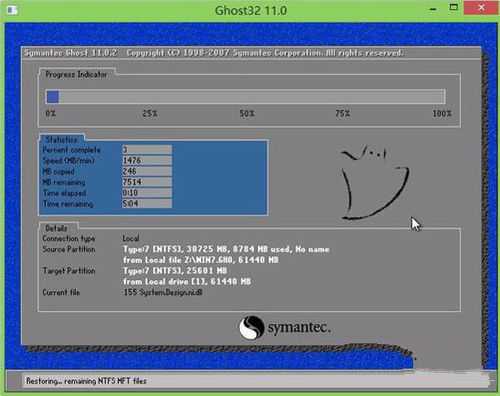Screen dimensions: 500x396
Task: Select the Time elapsed value field
Action: [x=147, y=193]
